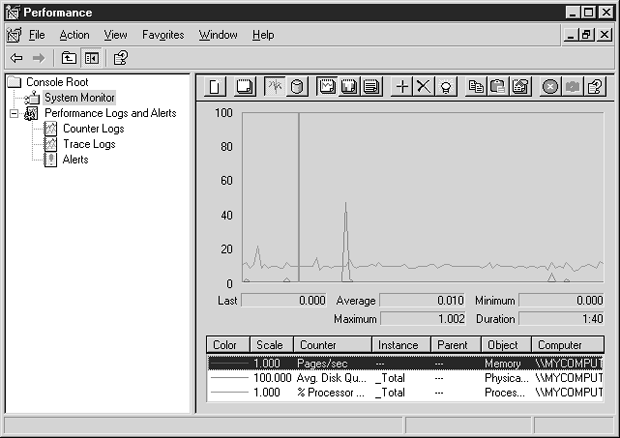
Task: Toggle Show/Hide Console Tree button
Action: click(x=92, y=58)
